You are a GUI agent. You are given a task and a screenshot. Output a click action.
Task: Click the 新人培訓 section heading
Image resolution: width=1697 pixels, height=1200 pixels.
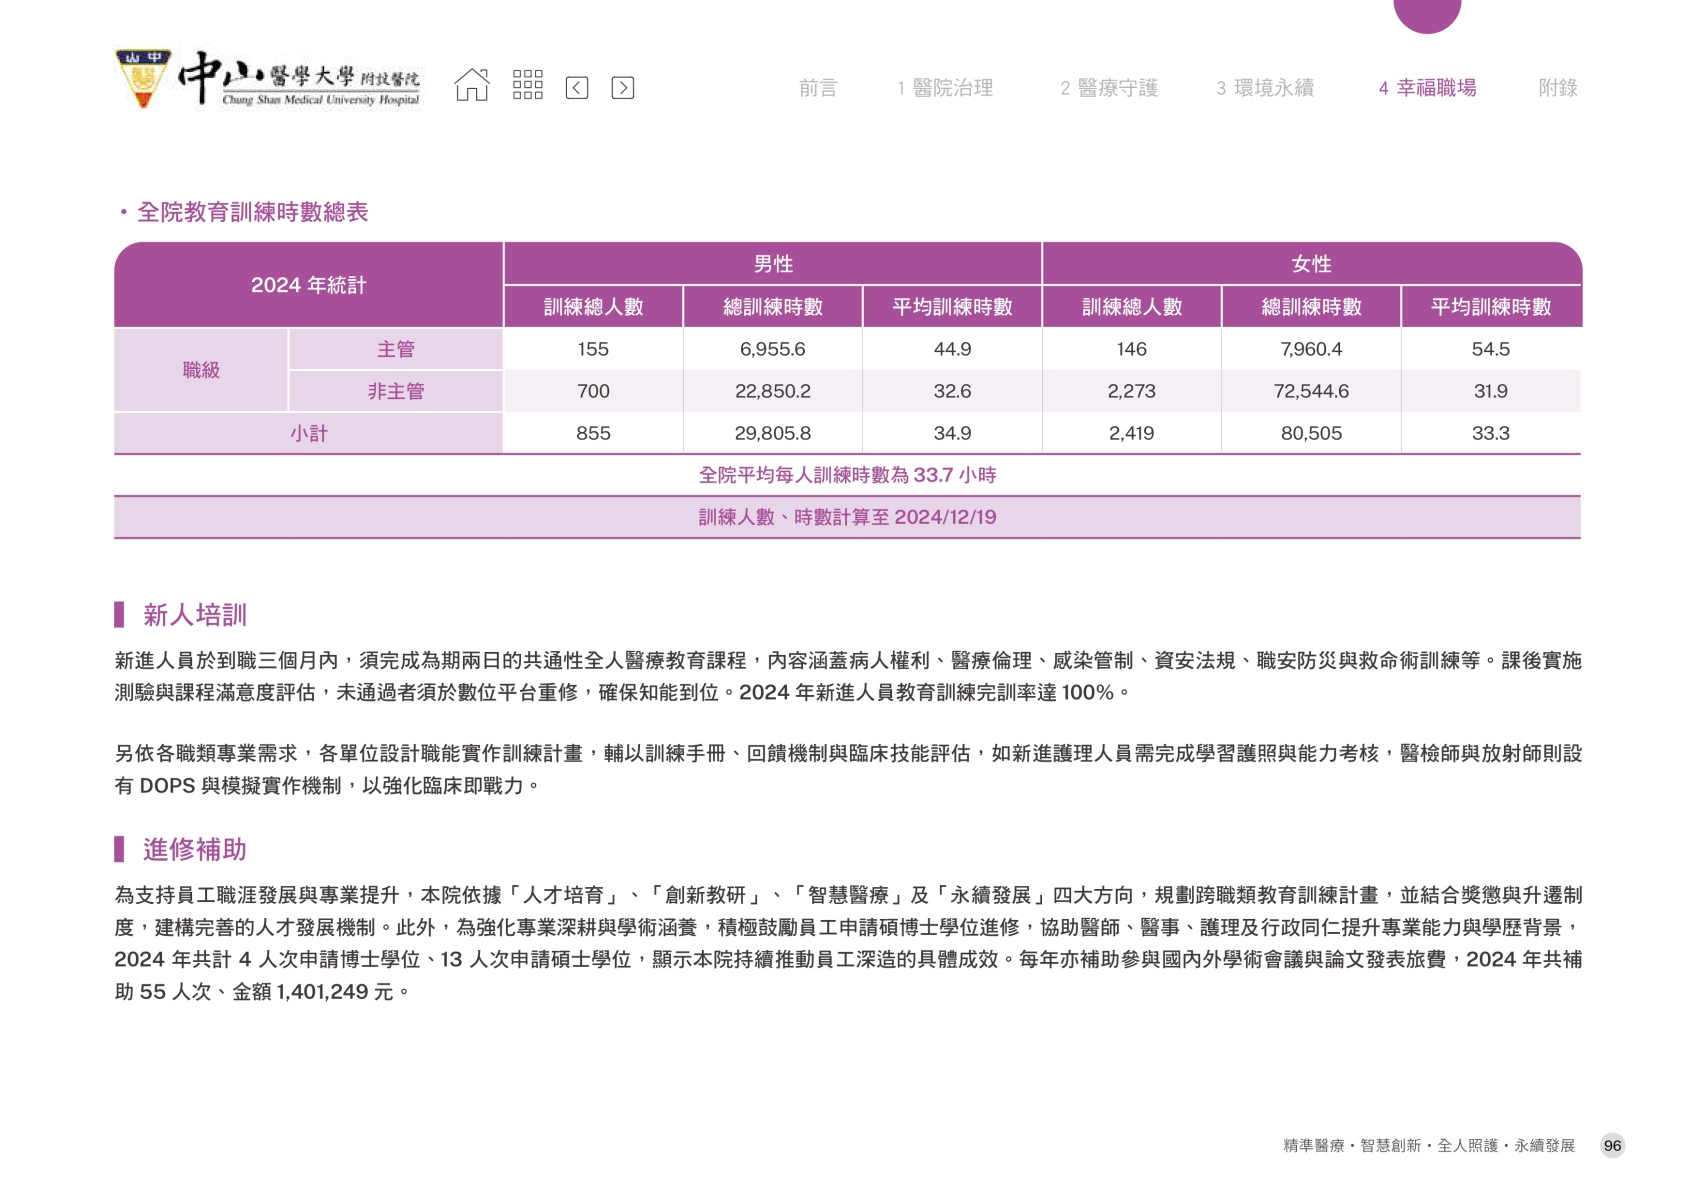pyautogui.click(x=194, y=615)
